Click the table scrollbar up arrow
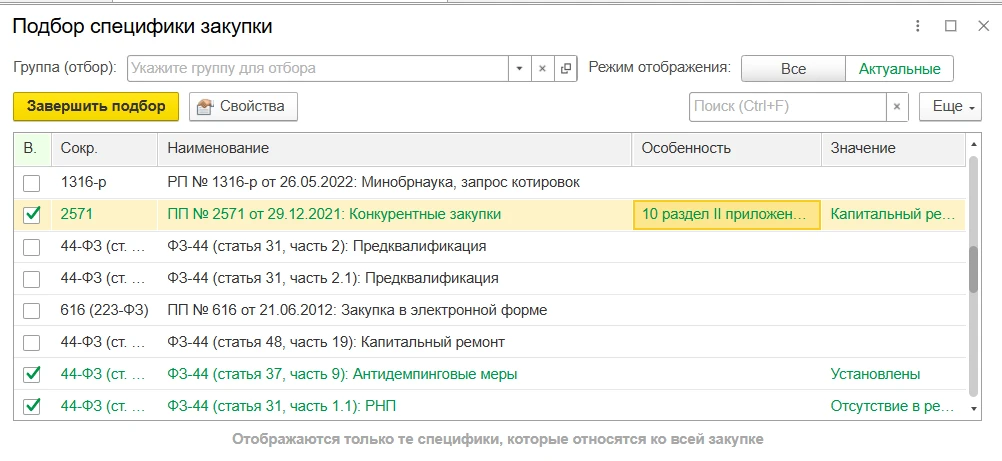 point(974,143)
